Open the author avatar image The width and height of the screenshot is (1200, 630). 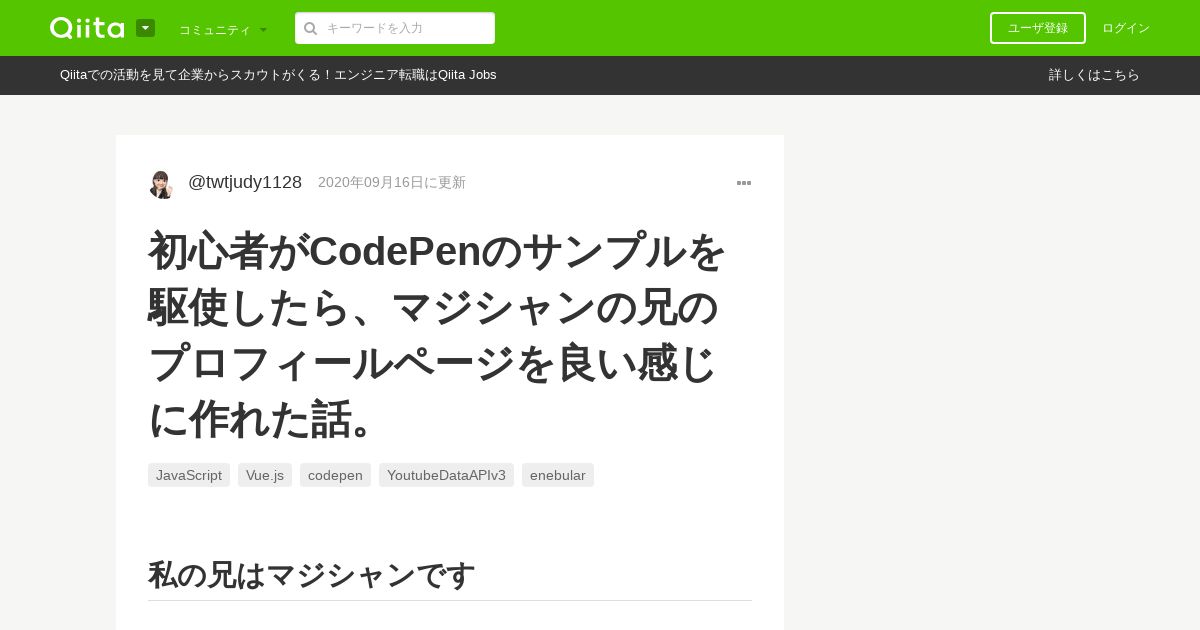(x=162, y=183)
